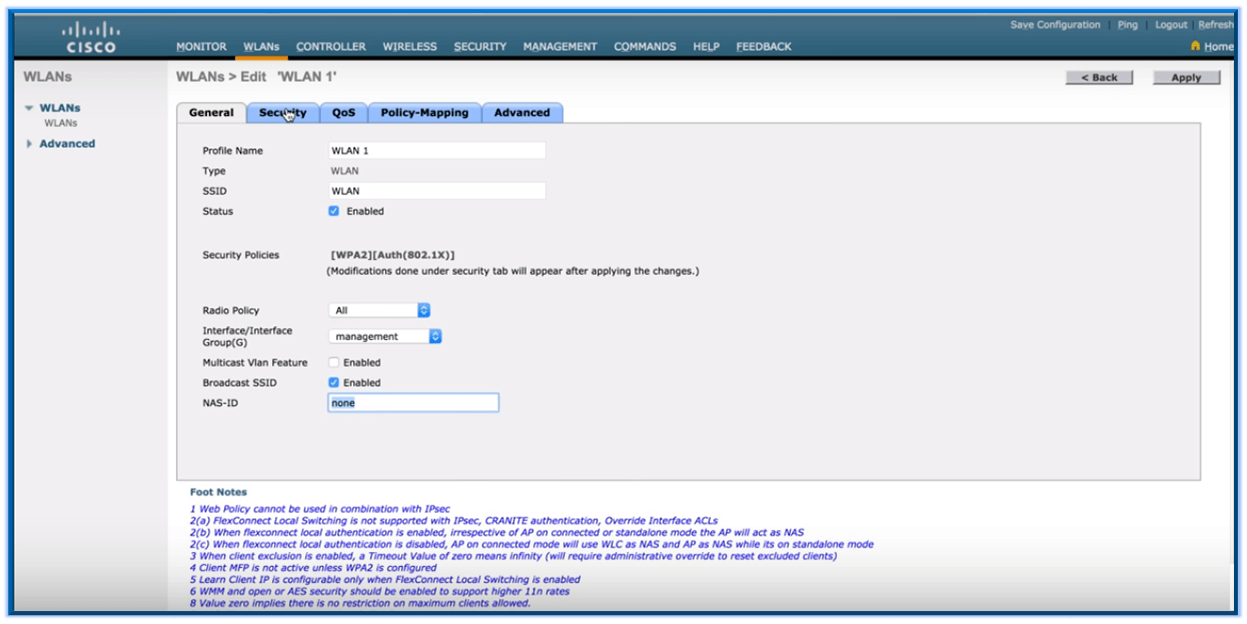Image resolution: width=1247 pixels, height=624 pixels.
Task: Switch to the QoS tab
Action: click(343, 113)
